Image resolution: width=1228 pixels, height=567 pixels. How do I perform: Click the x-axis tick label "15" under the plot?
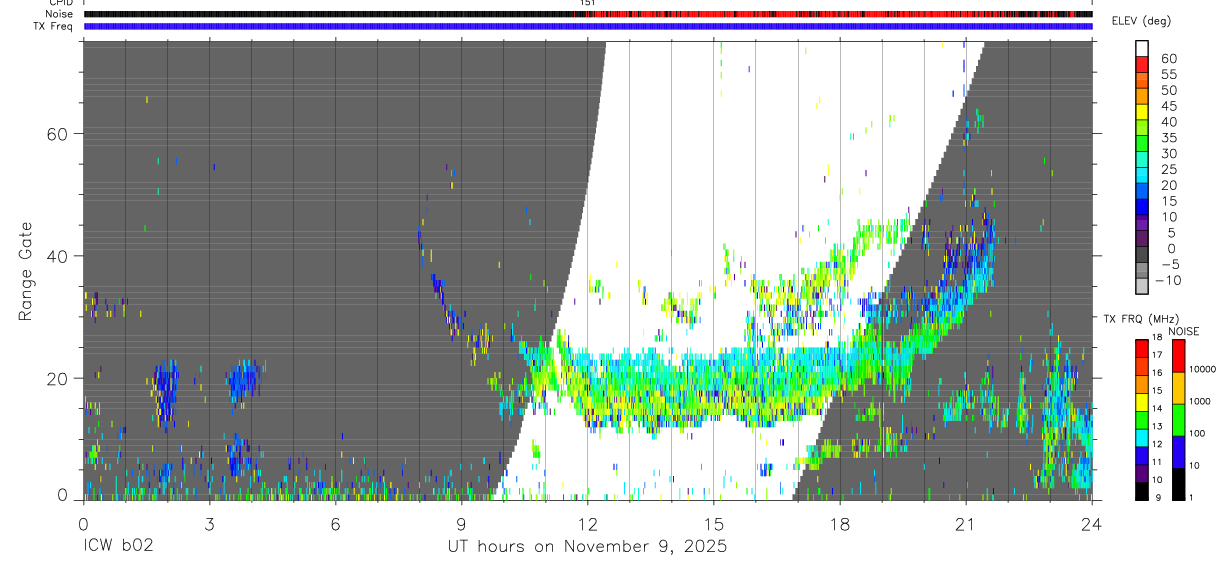tap(713, 524)
